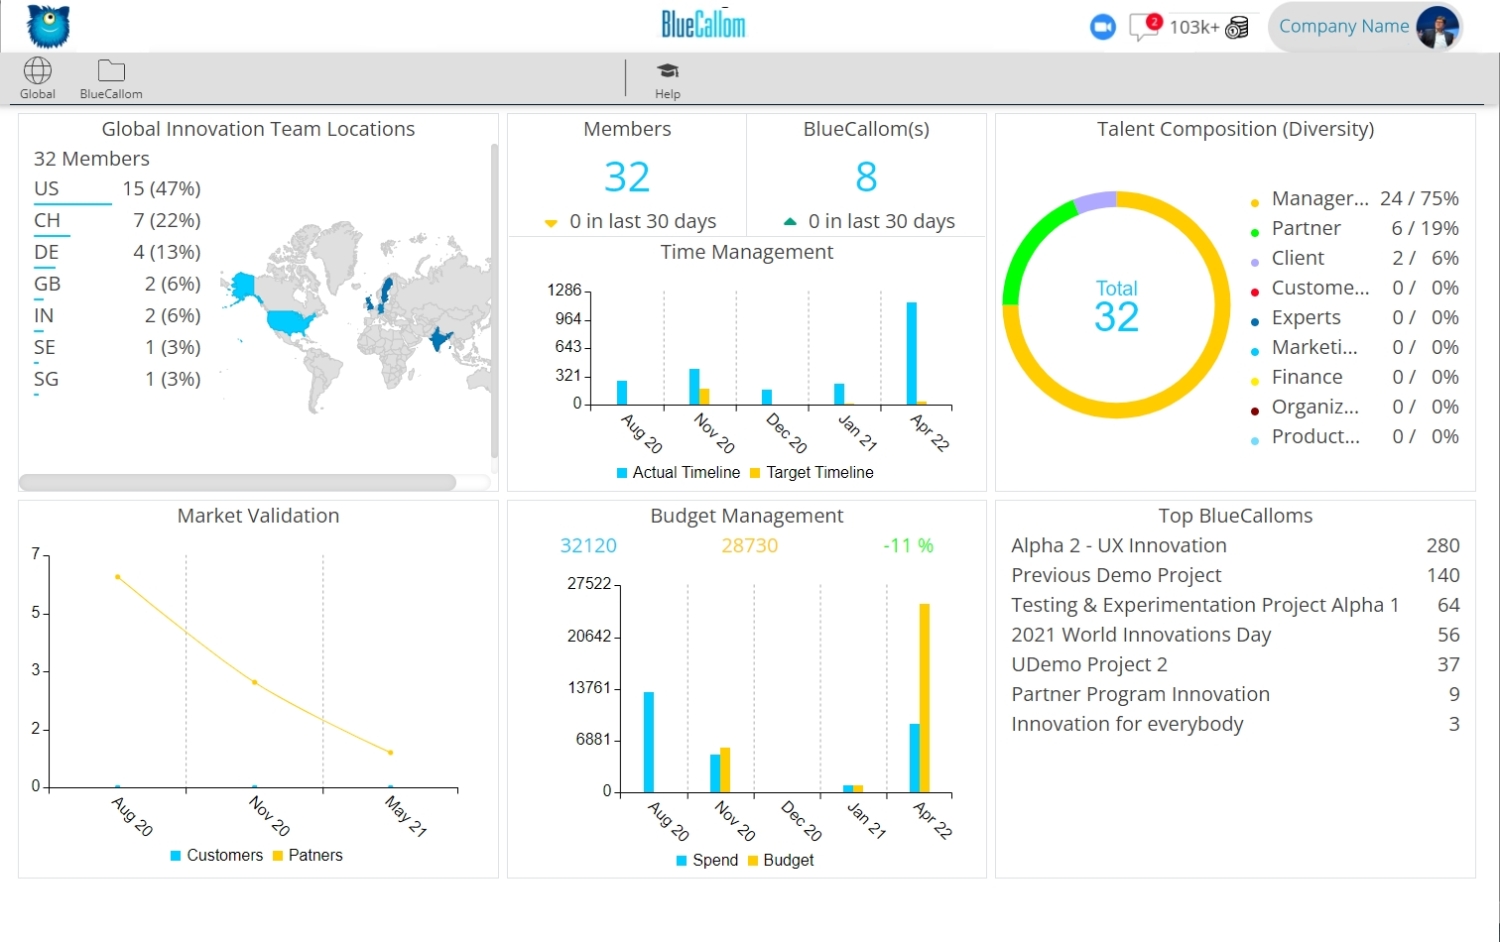Open UDemo Project 2
Image resolution: width=1500 pixels, height=942 pixels.
pyautogui.click(x=1235, y=665)
